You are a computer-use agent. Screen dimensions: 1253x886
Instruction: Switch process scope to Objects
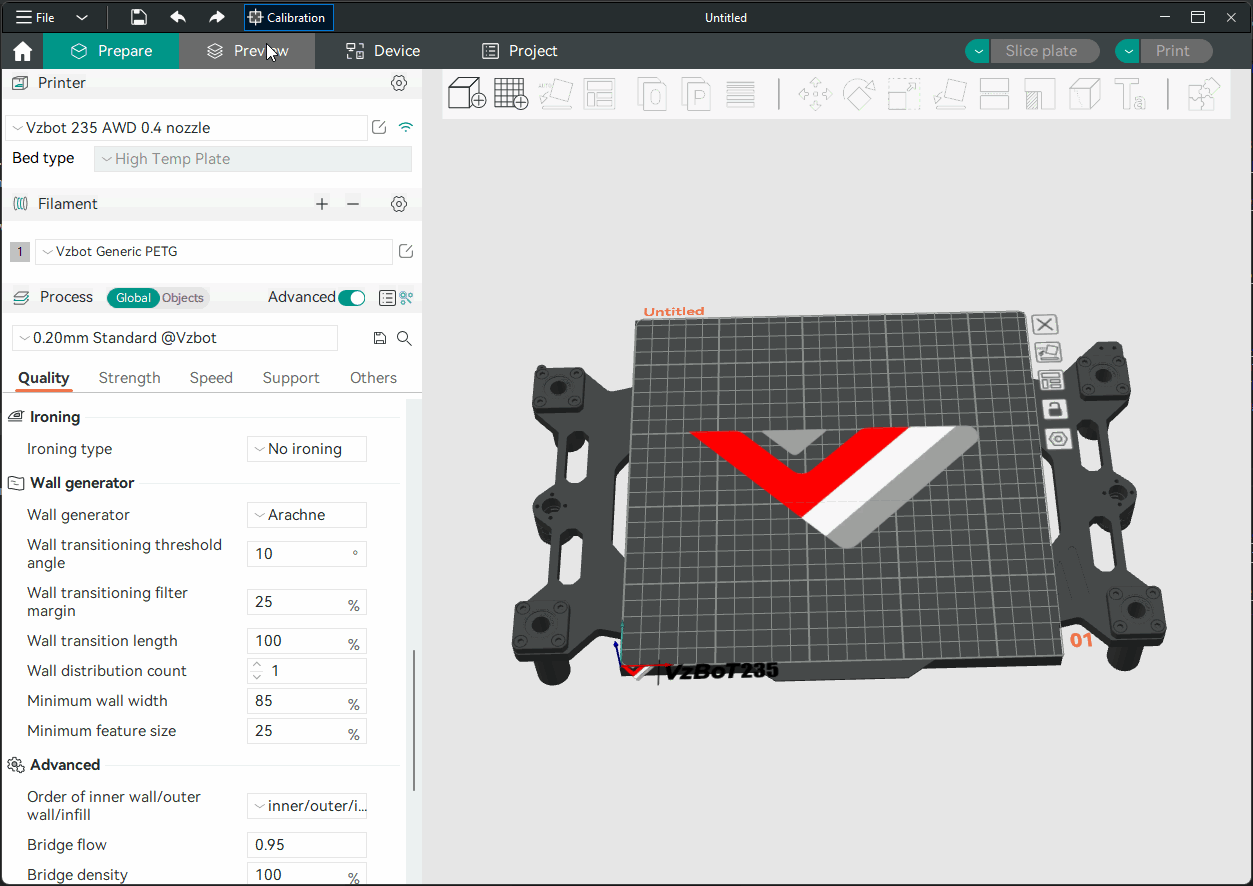(x=183, y=298)
